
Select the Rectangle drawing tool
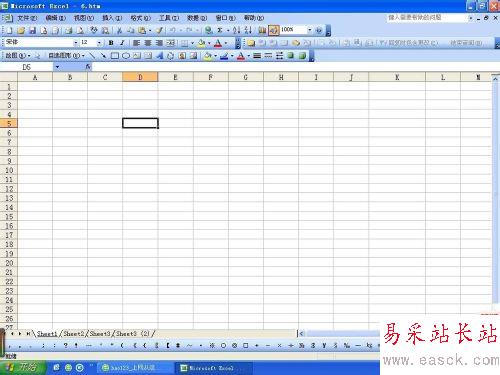115,56
